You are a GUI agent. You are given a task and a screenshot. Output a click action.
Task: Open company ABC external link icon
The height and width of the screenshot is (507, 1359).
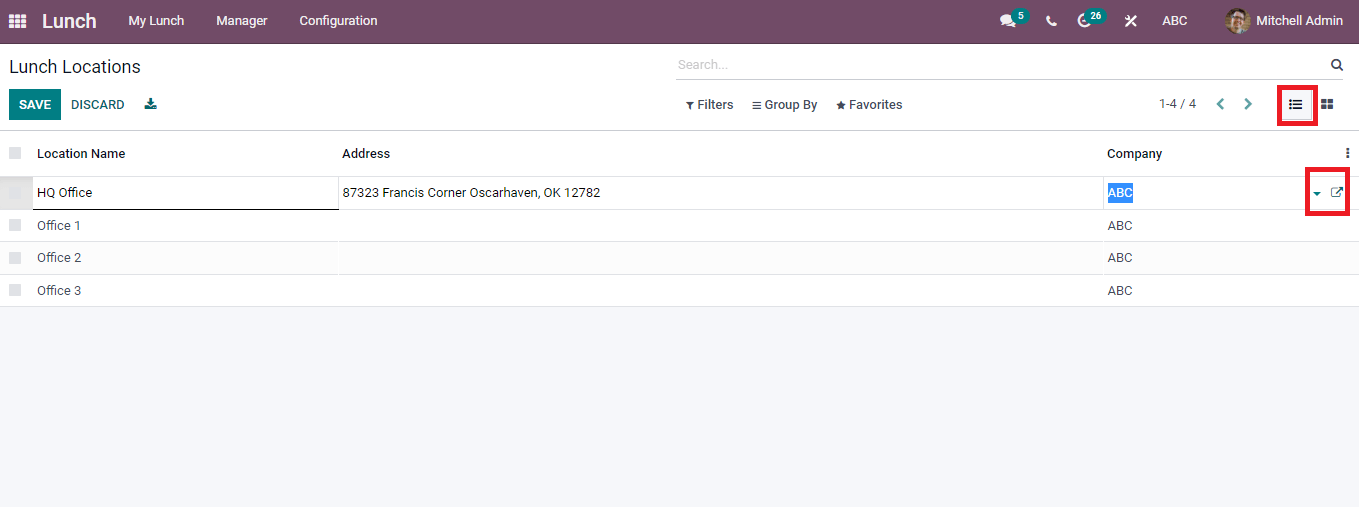1337,193
